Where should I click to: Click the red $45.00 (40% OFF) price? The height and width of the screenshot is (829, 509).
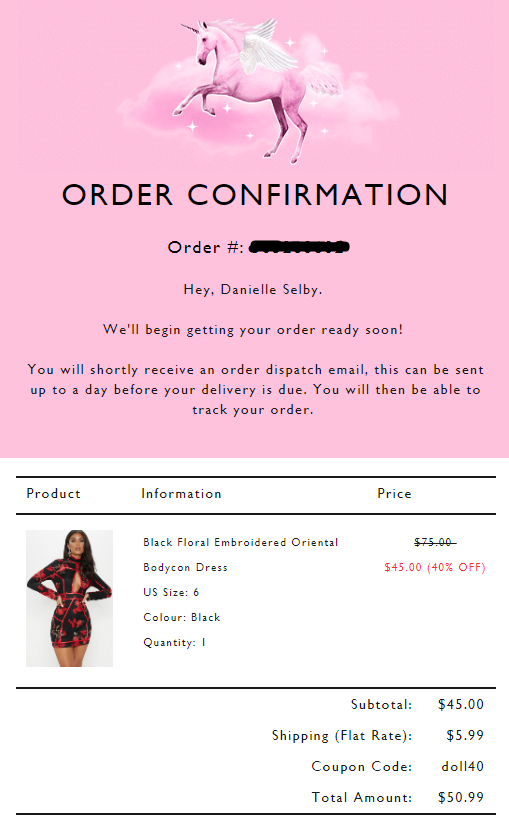[434, 567]
